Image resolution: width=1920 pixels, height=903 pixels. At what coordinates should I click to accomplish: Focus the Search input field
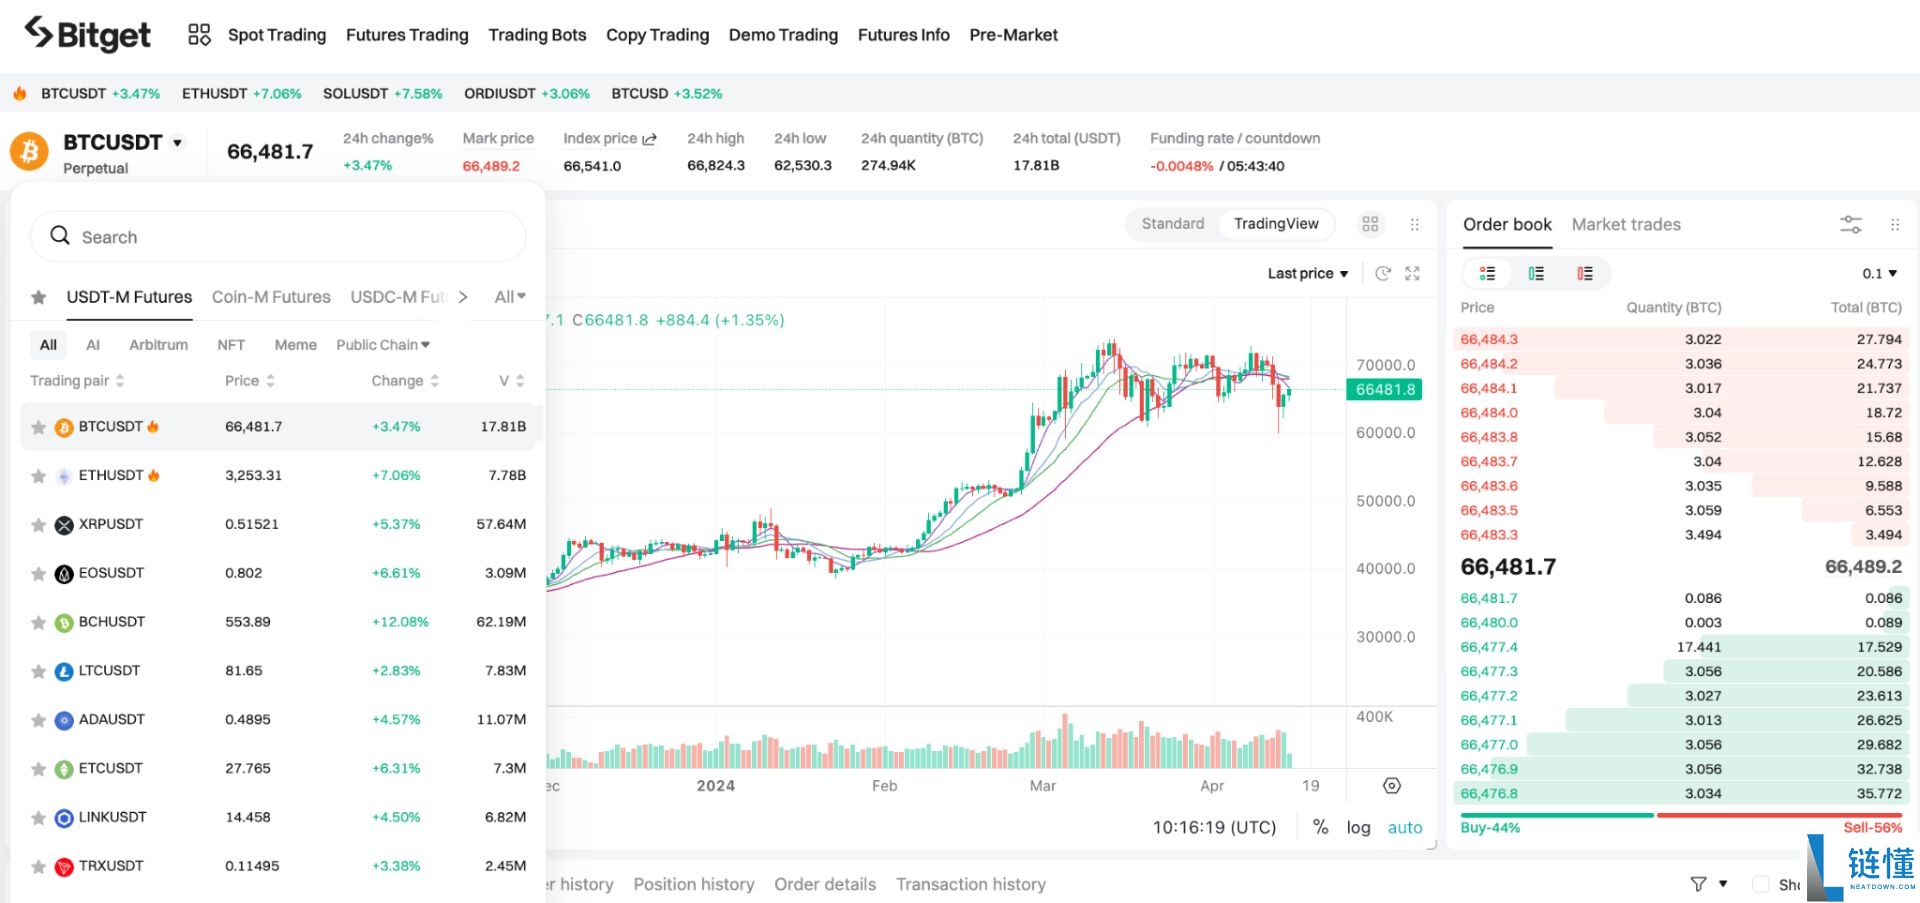(x=278, y=237)
